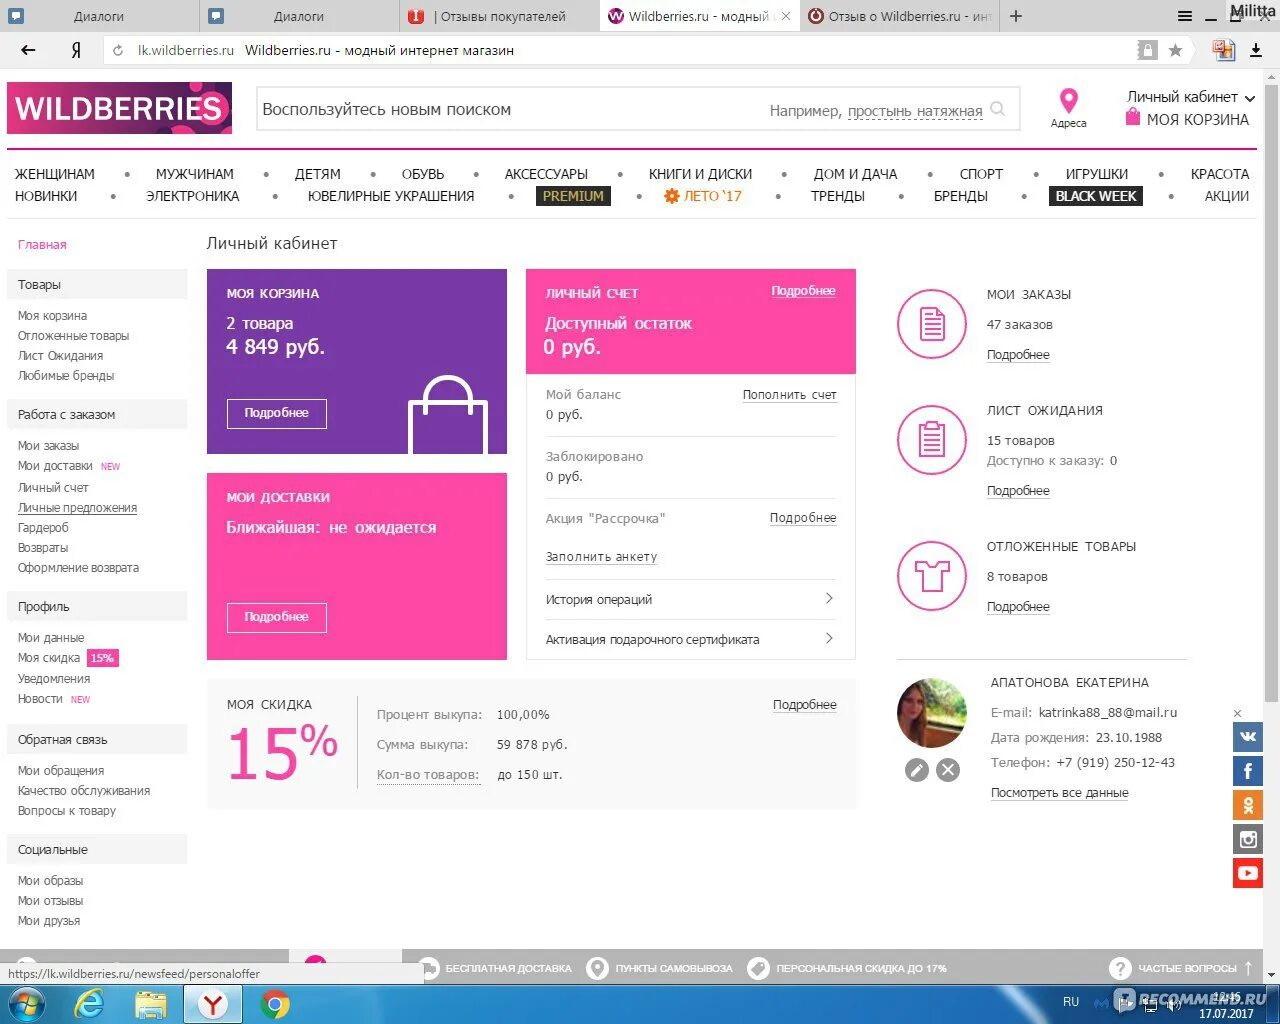The height and width of the screenshot is (1024, 1280).
Task: Click Подробнее button in МОИ ДОСТАВКИ tile
Action: (x=277, y=617)
